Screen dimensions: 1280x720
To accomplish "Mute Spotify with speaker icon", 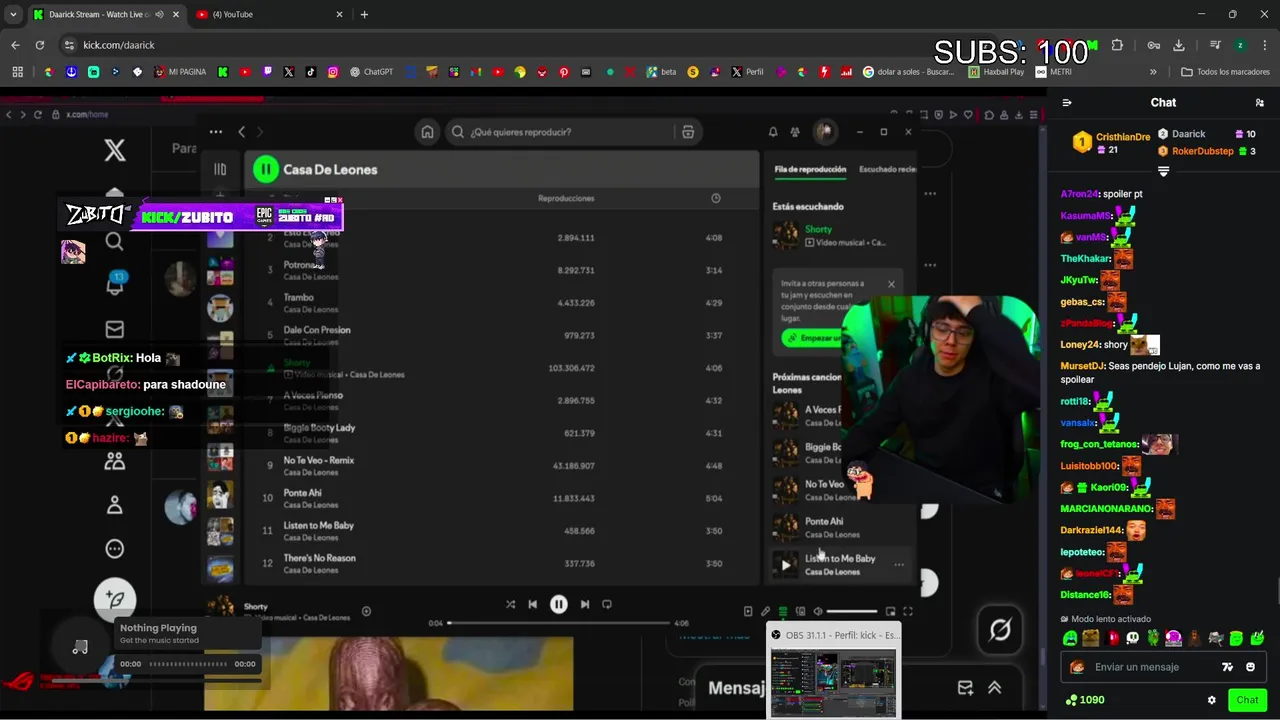I will 817,611.
